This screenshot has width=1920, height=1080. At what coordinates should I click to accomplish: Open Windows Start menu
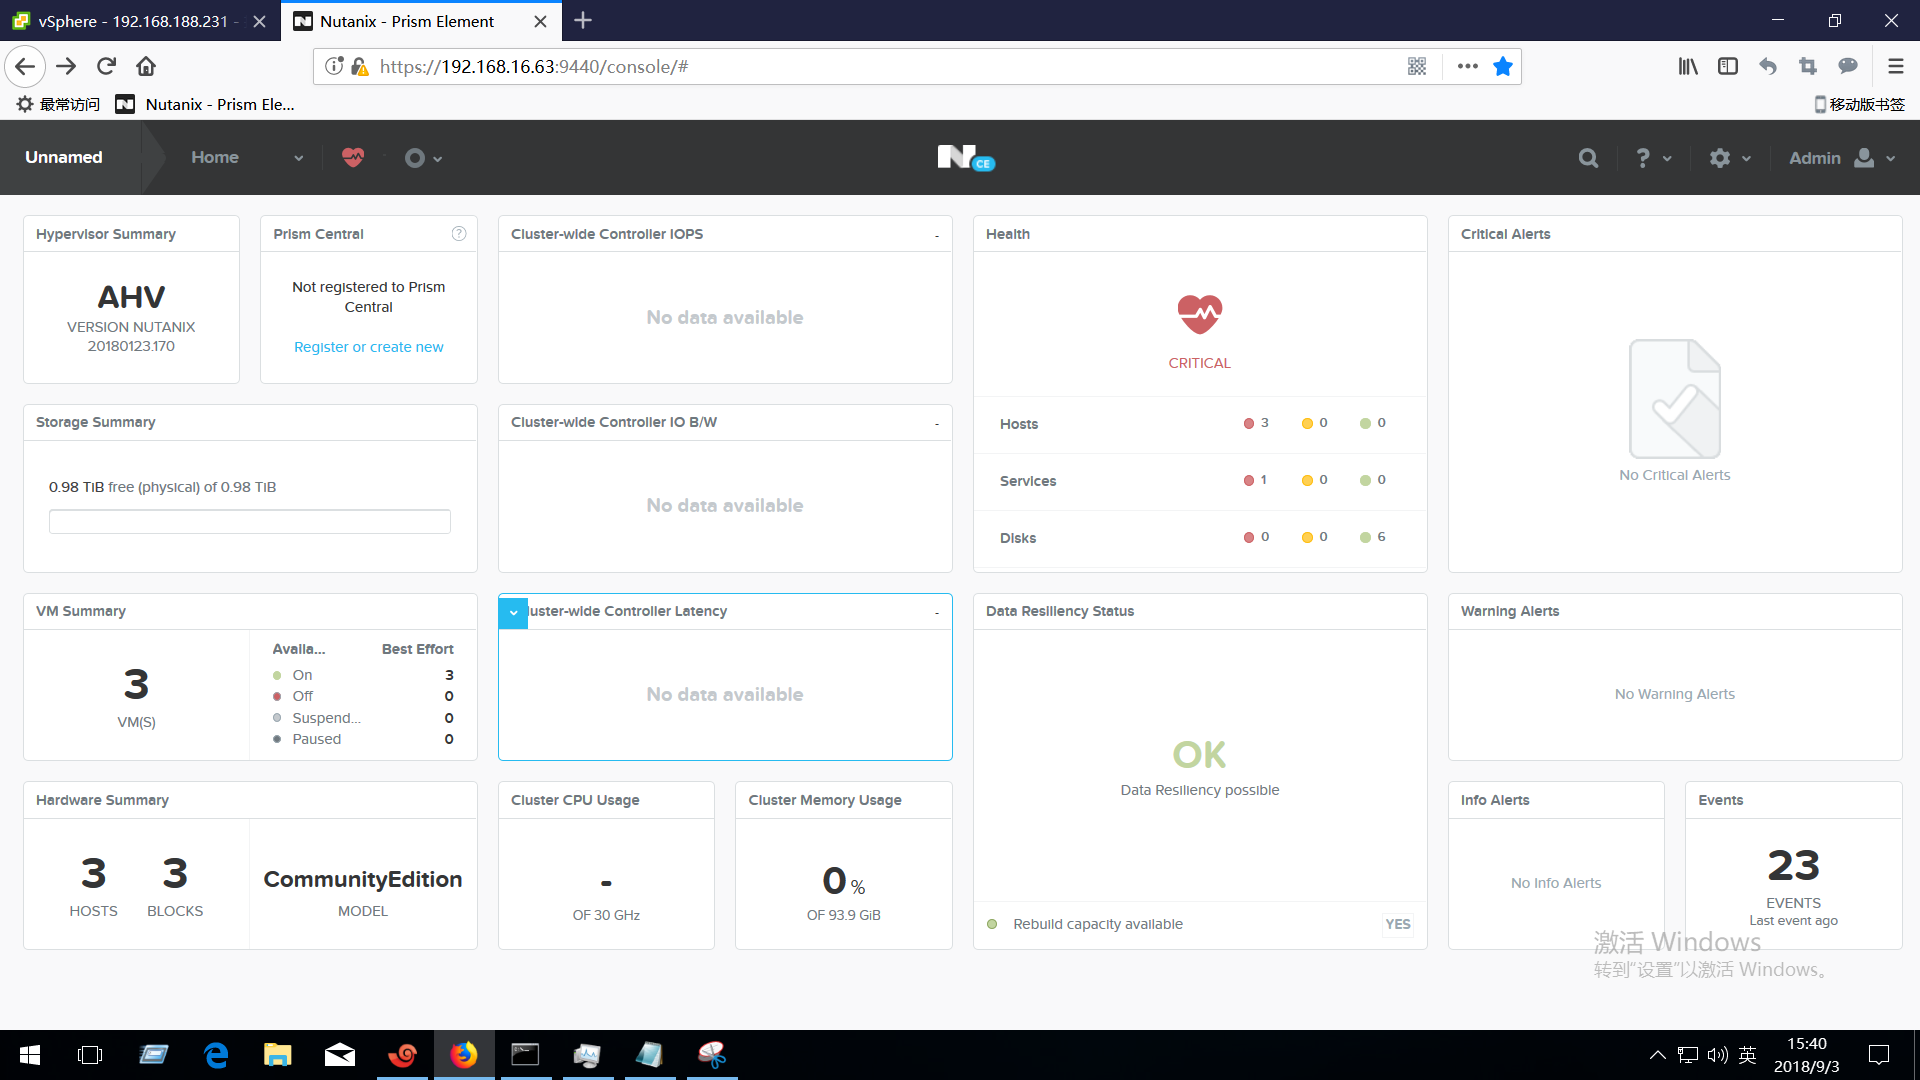(30, 1055)
